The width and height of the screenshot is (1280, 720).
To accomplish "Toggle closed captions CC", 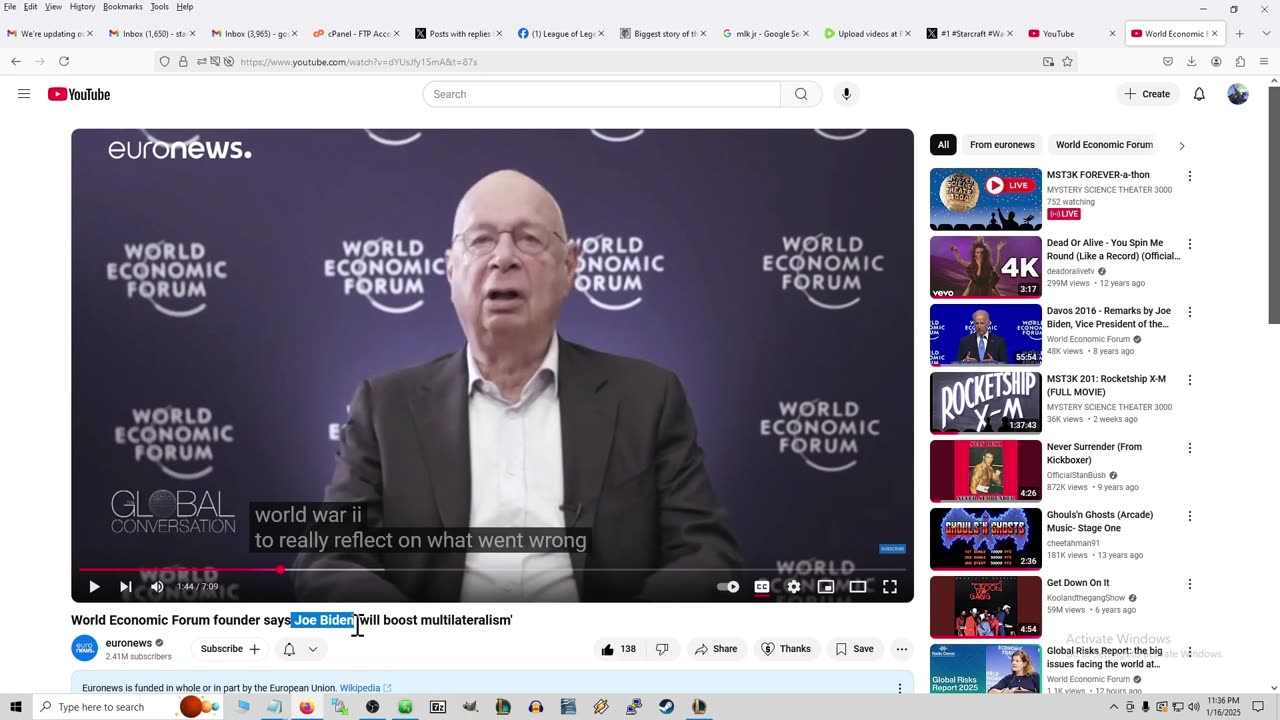I will [x=762, y=587].
